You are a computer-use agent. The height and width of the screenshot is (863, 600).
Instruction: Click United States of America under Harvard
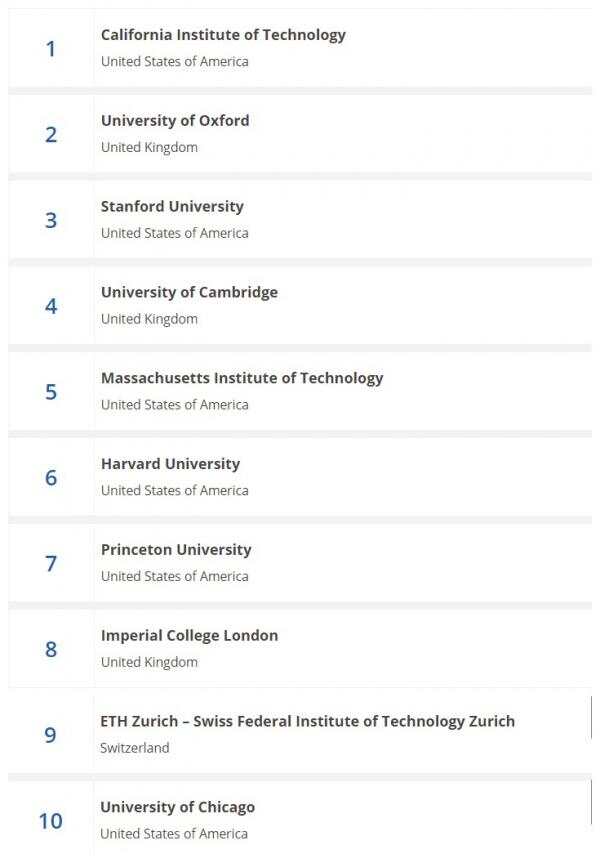coord(174,490)
